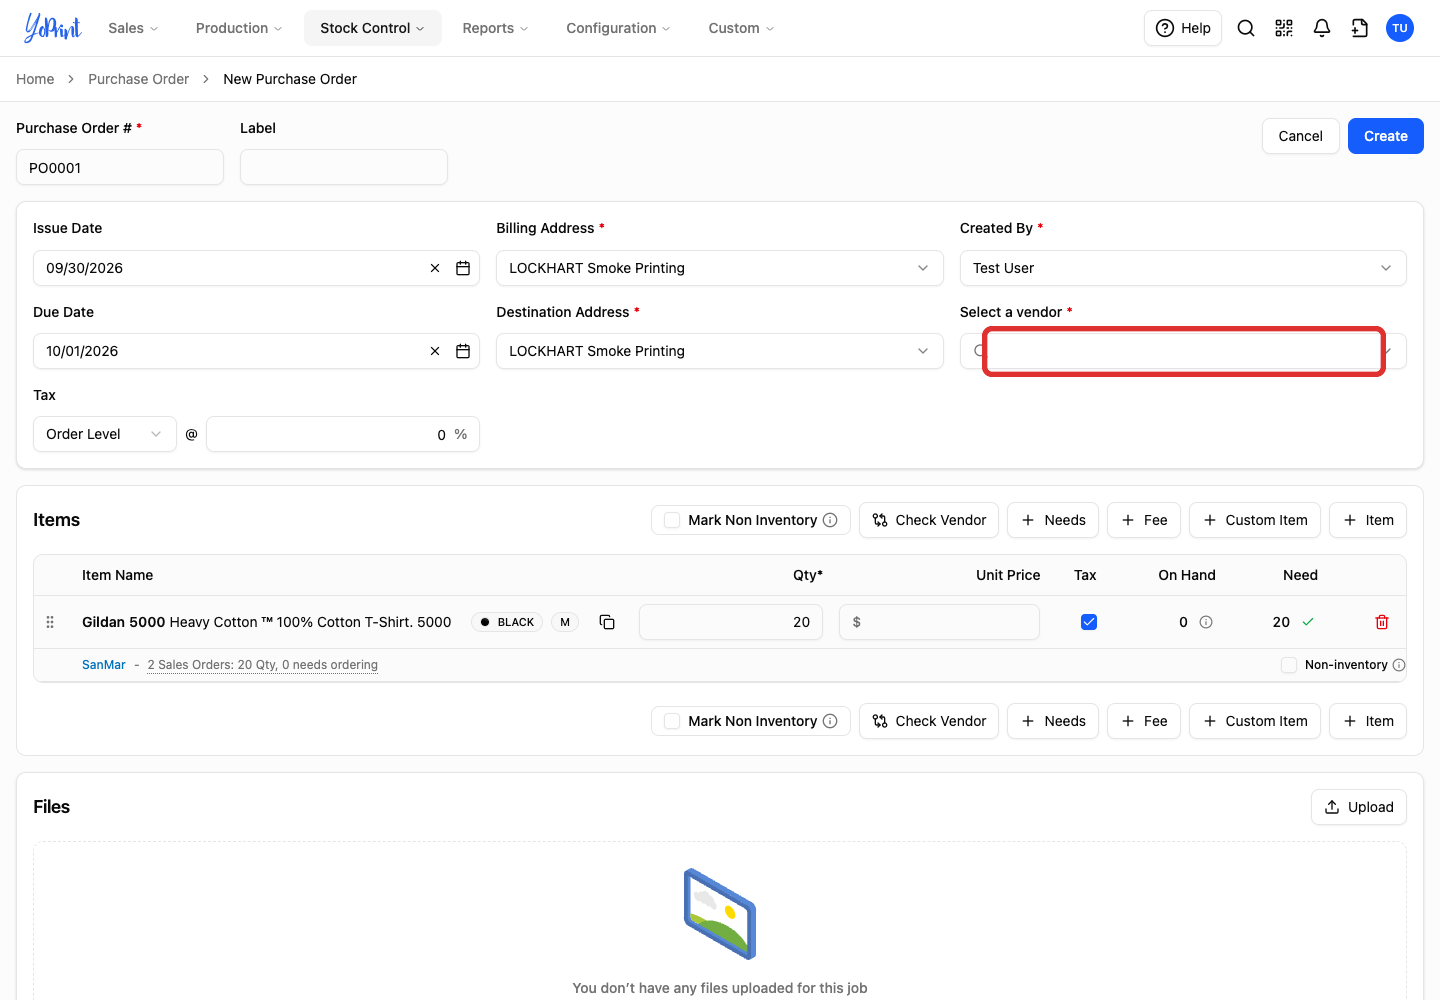Open the Due Date calendar picker
Viewport: 1440px width, 1000px height.
463,351
